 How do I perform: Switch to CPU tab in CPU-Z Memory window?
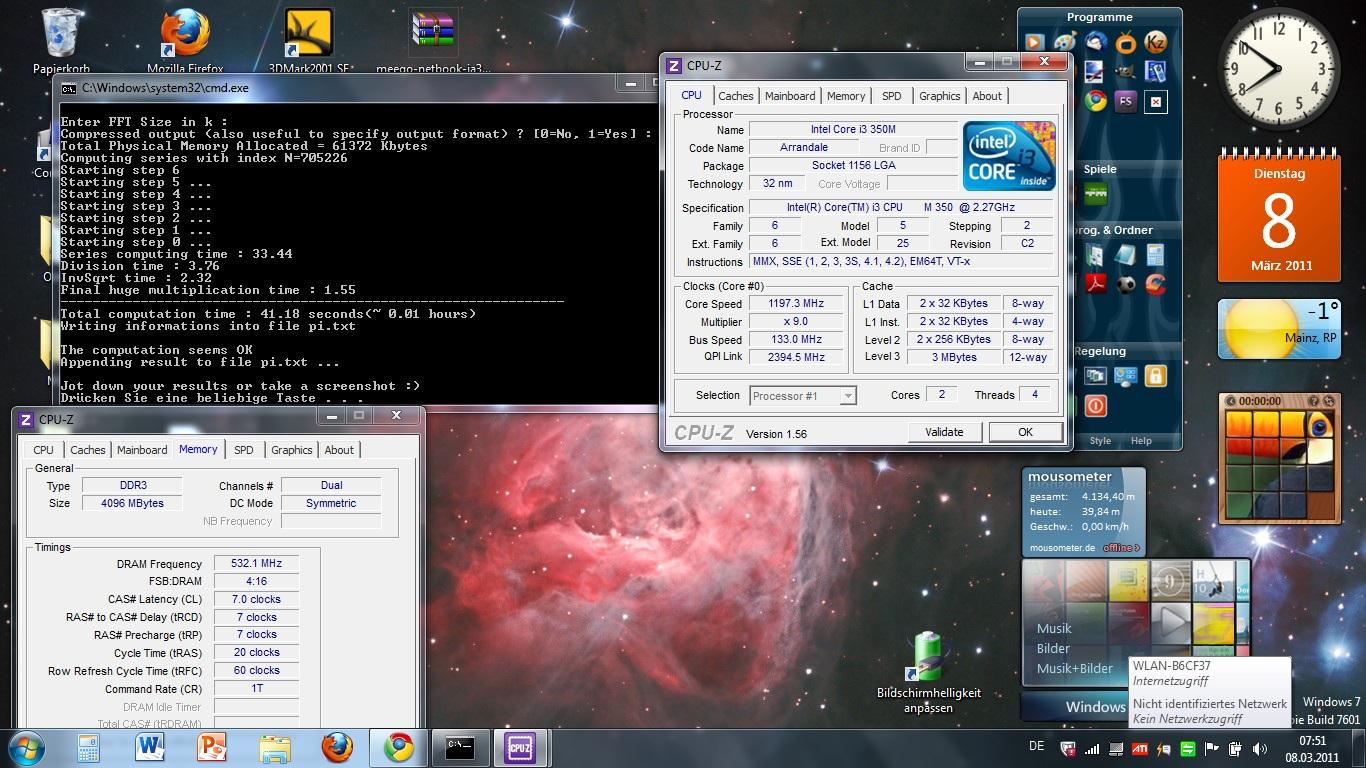pos(44,450)
